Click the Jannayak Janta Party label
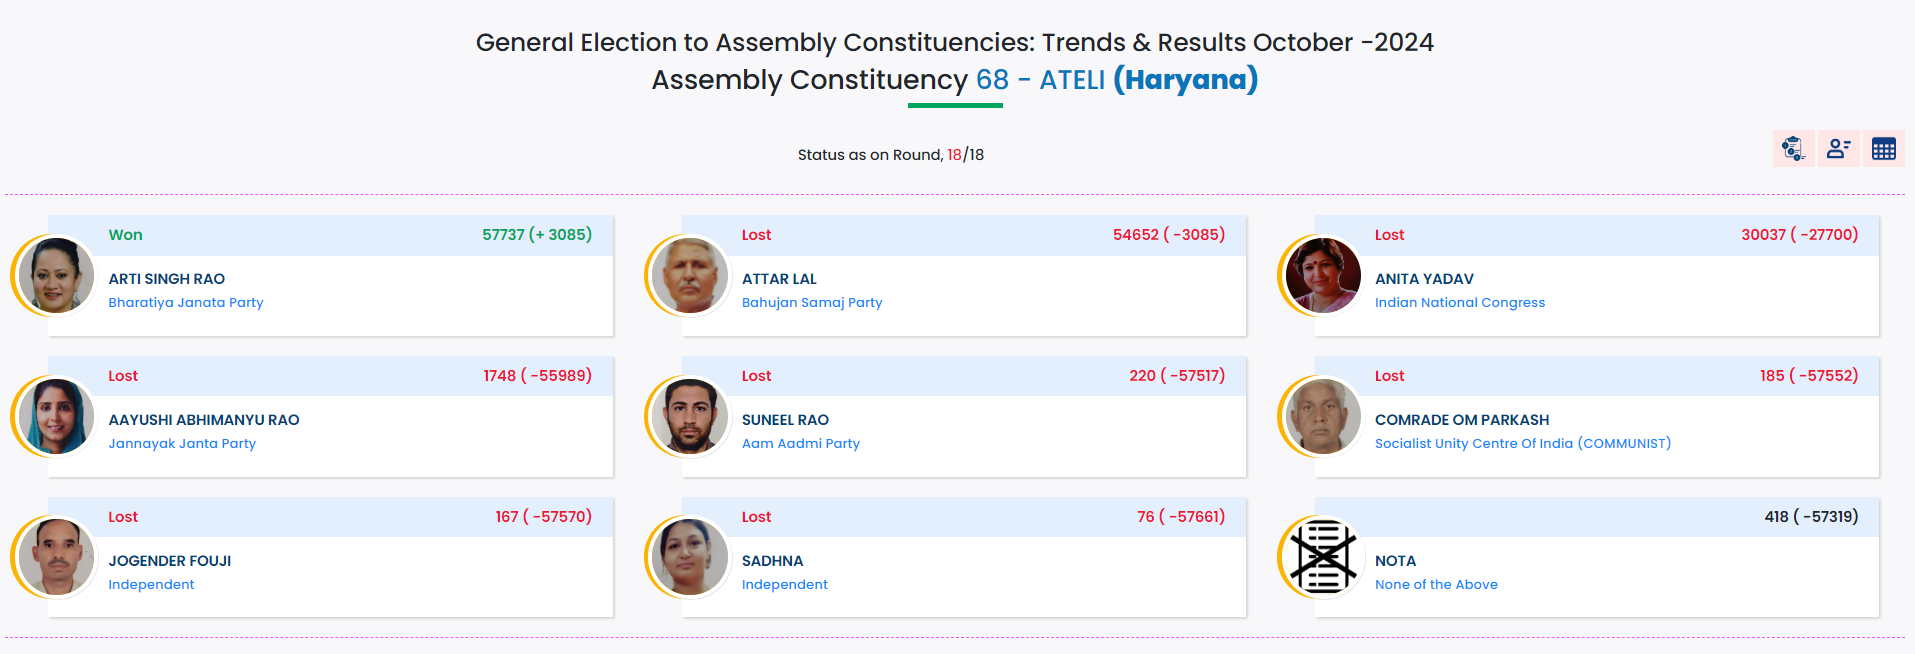Viewport: 1915px width, 654px height. tap(182, 444)
